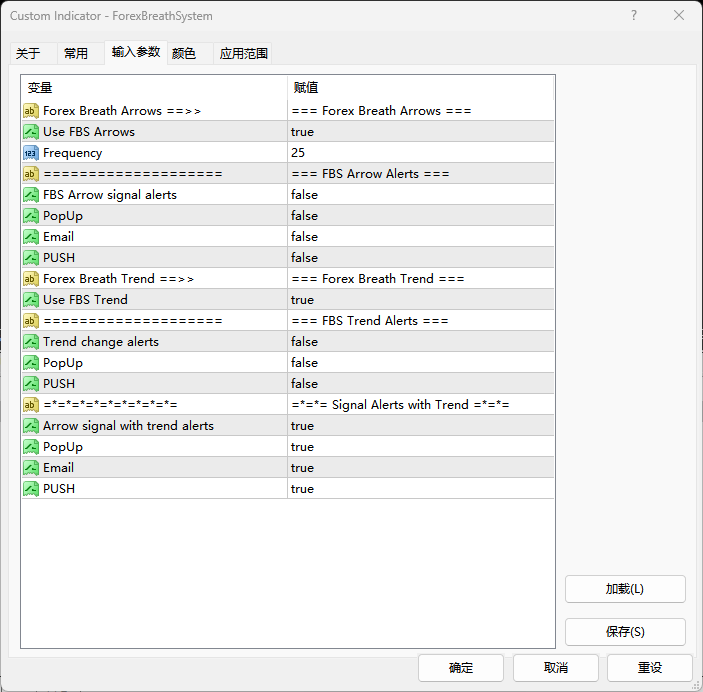Viewport: 703px width, 692px height.
Task: Select the true value of the bottom Email row
Action: coord(421,468)
